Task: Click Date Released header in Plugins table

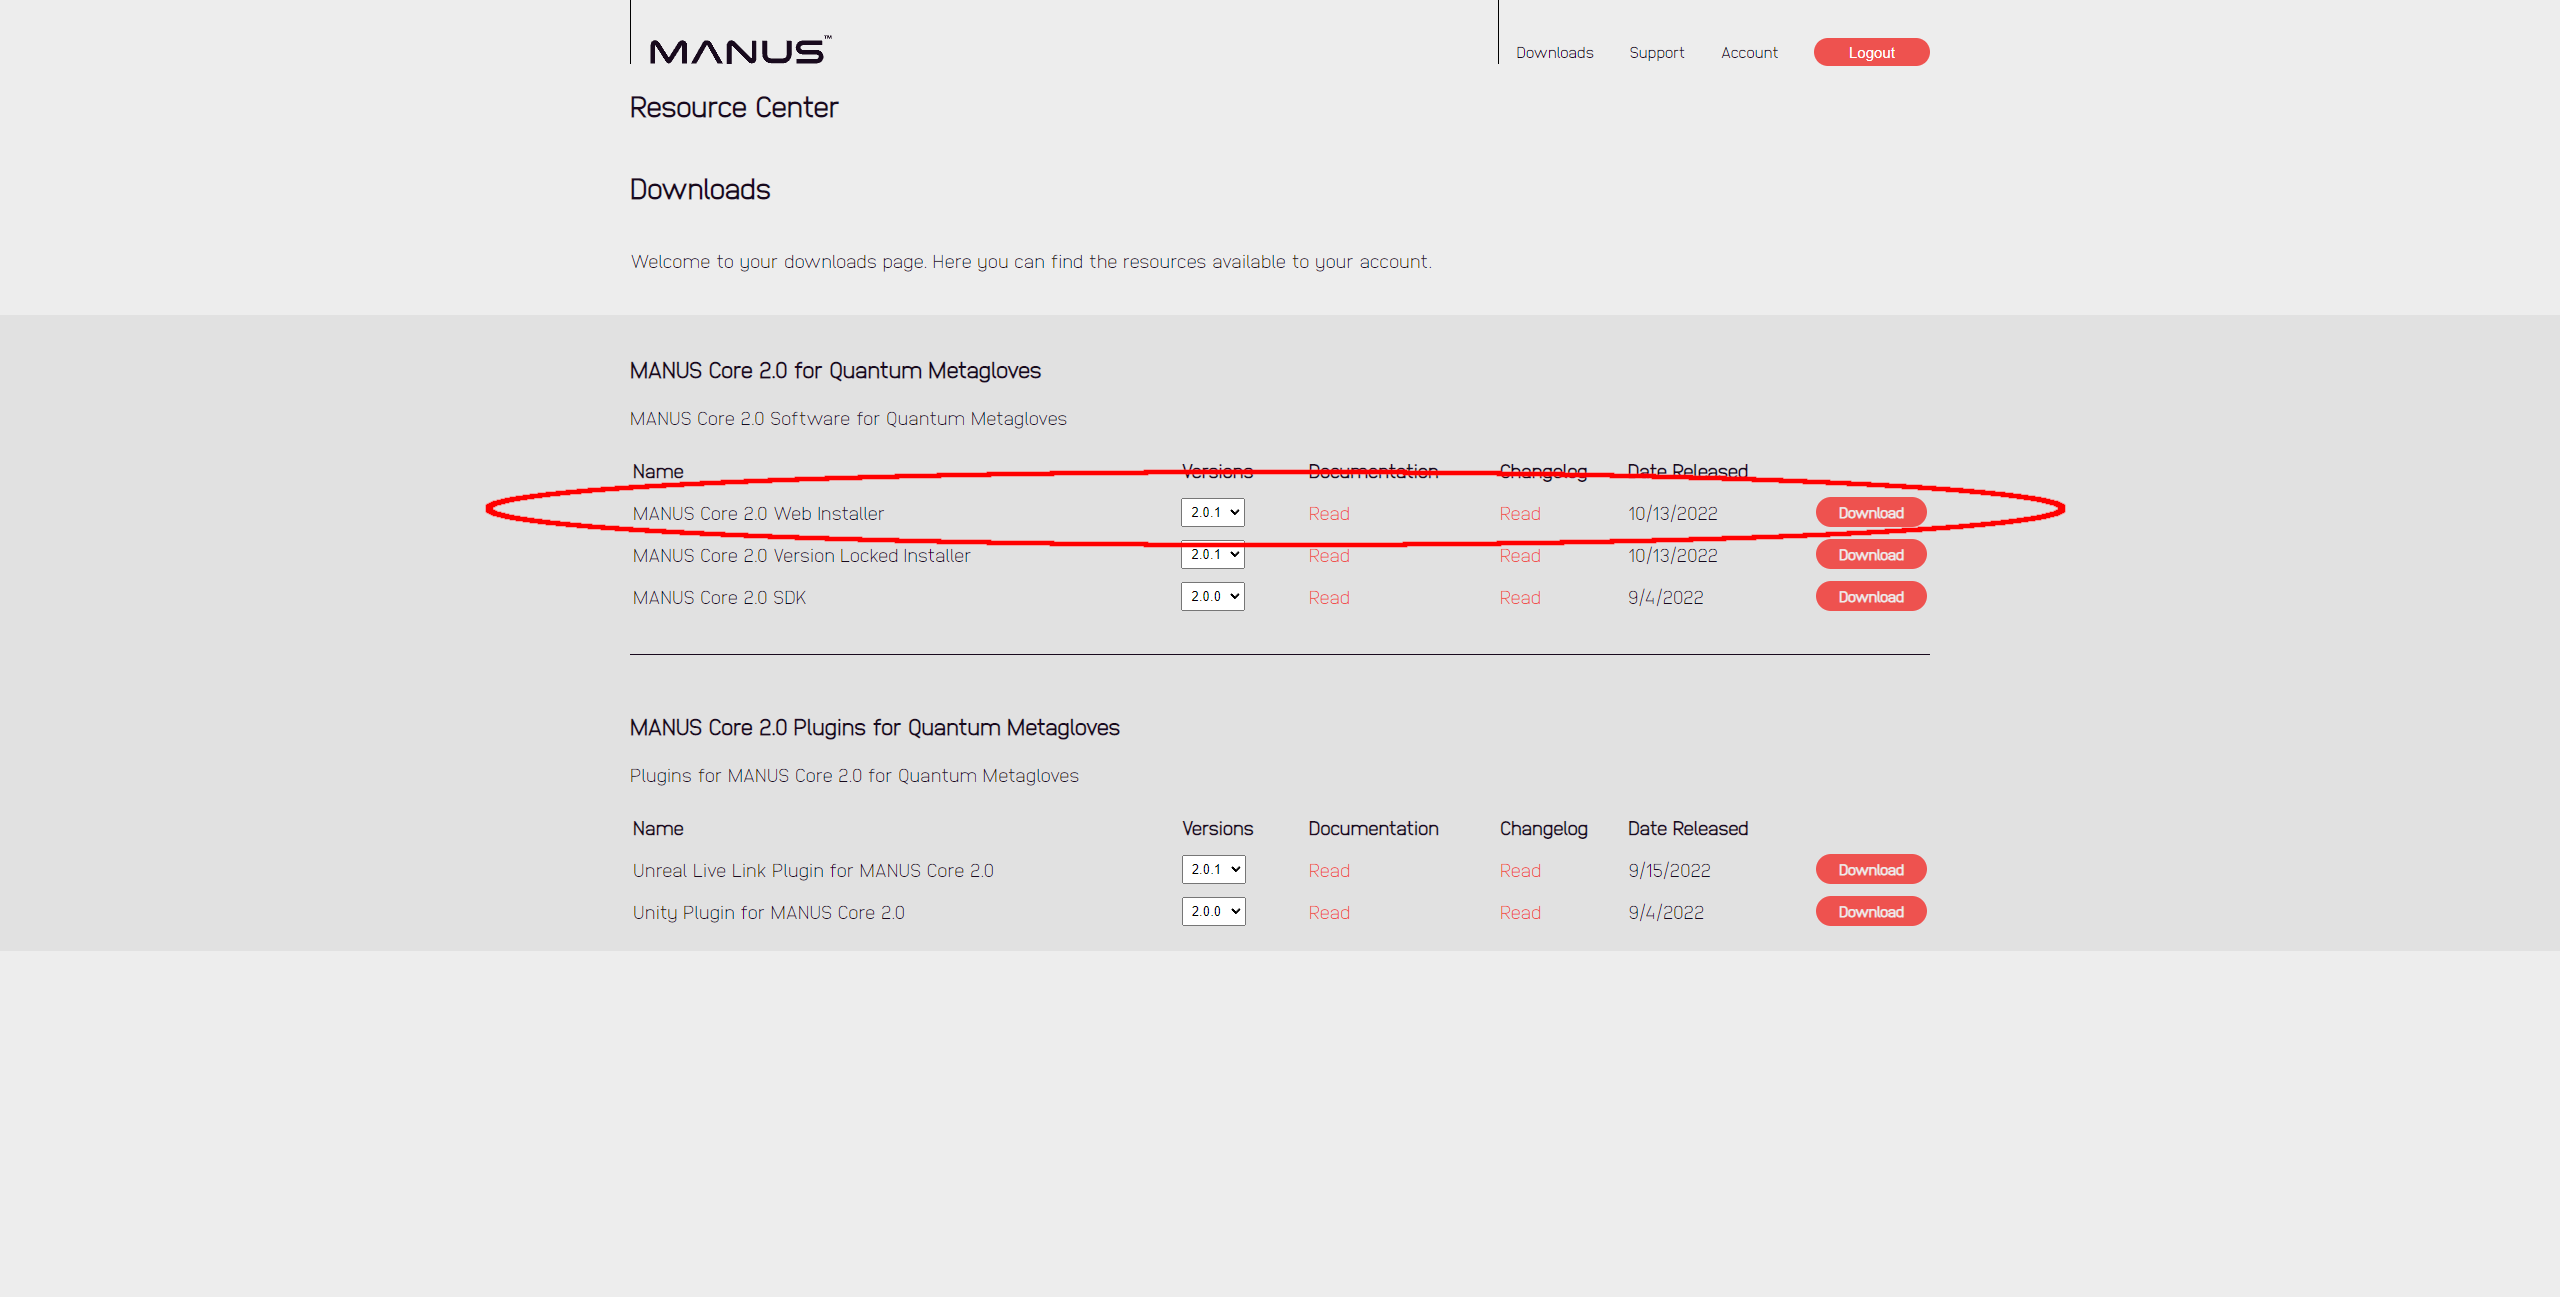Action: [1687, 828]
